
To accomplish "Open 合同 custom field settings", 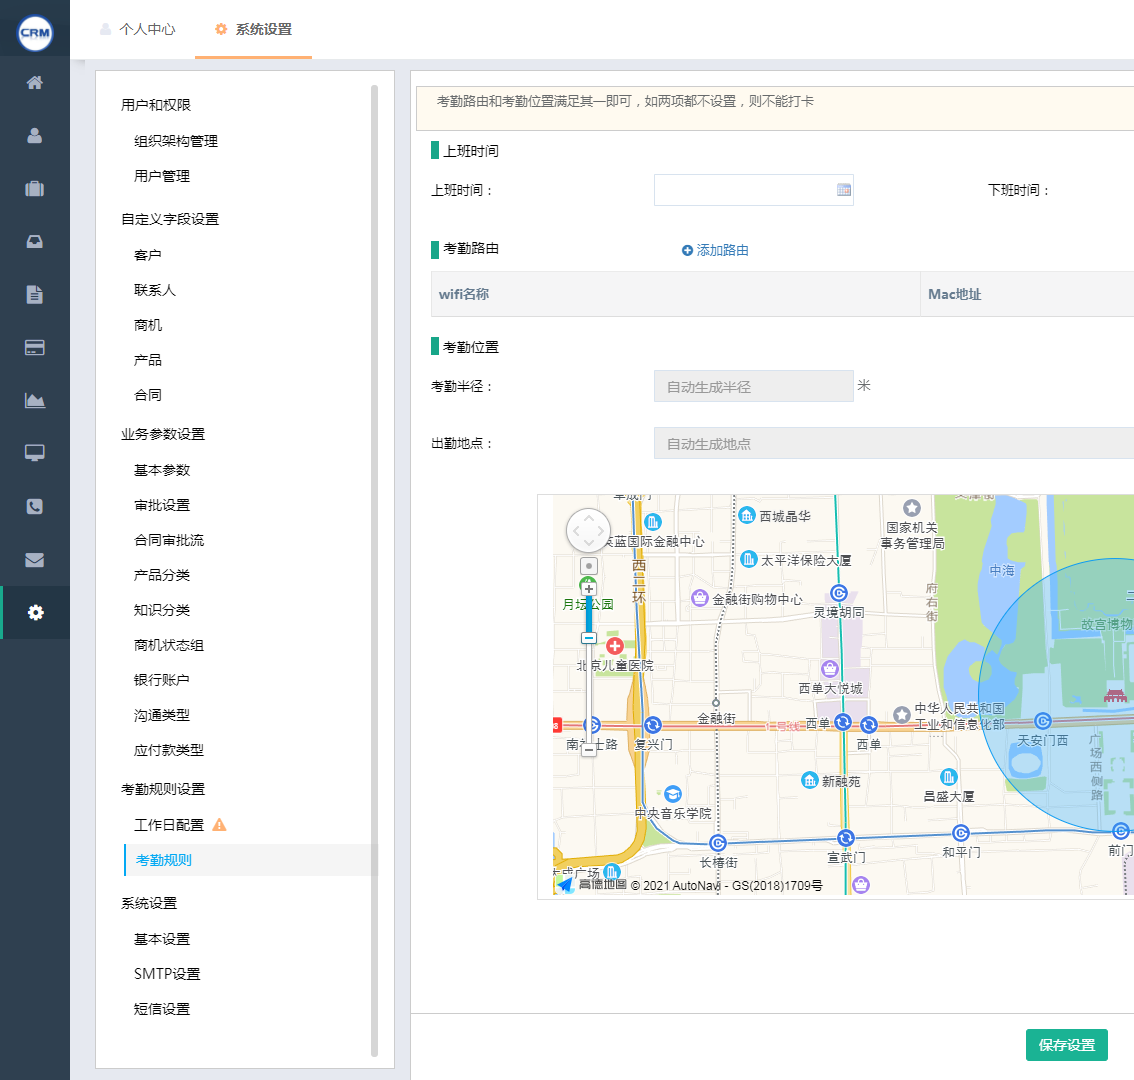I will point(148,395).
